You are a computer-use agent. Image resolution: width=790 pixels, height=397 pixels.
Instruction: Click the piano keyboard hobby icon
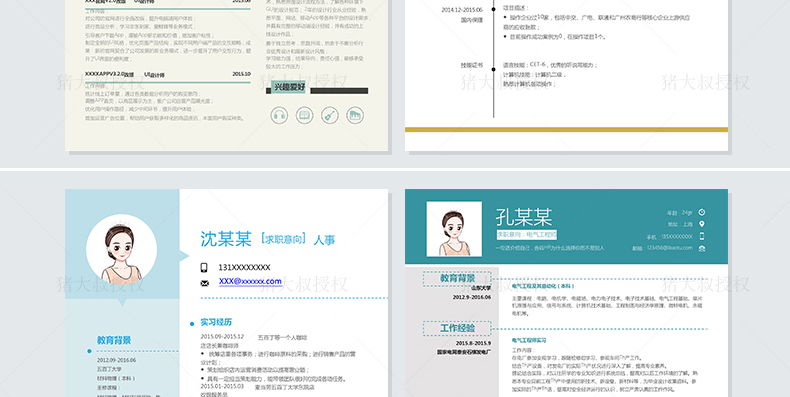tap(355, 115)
